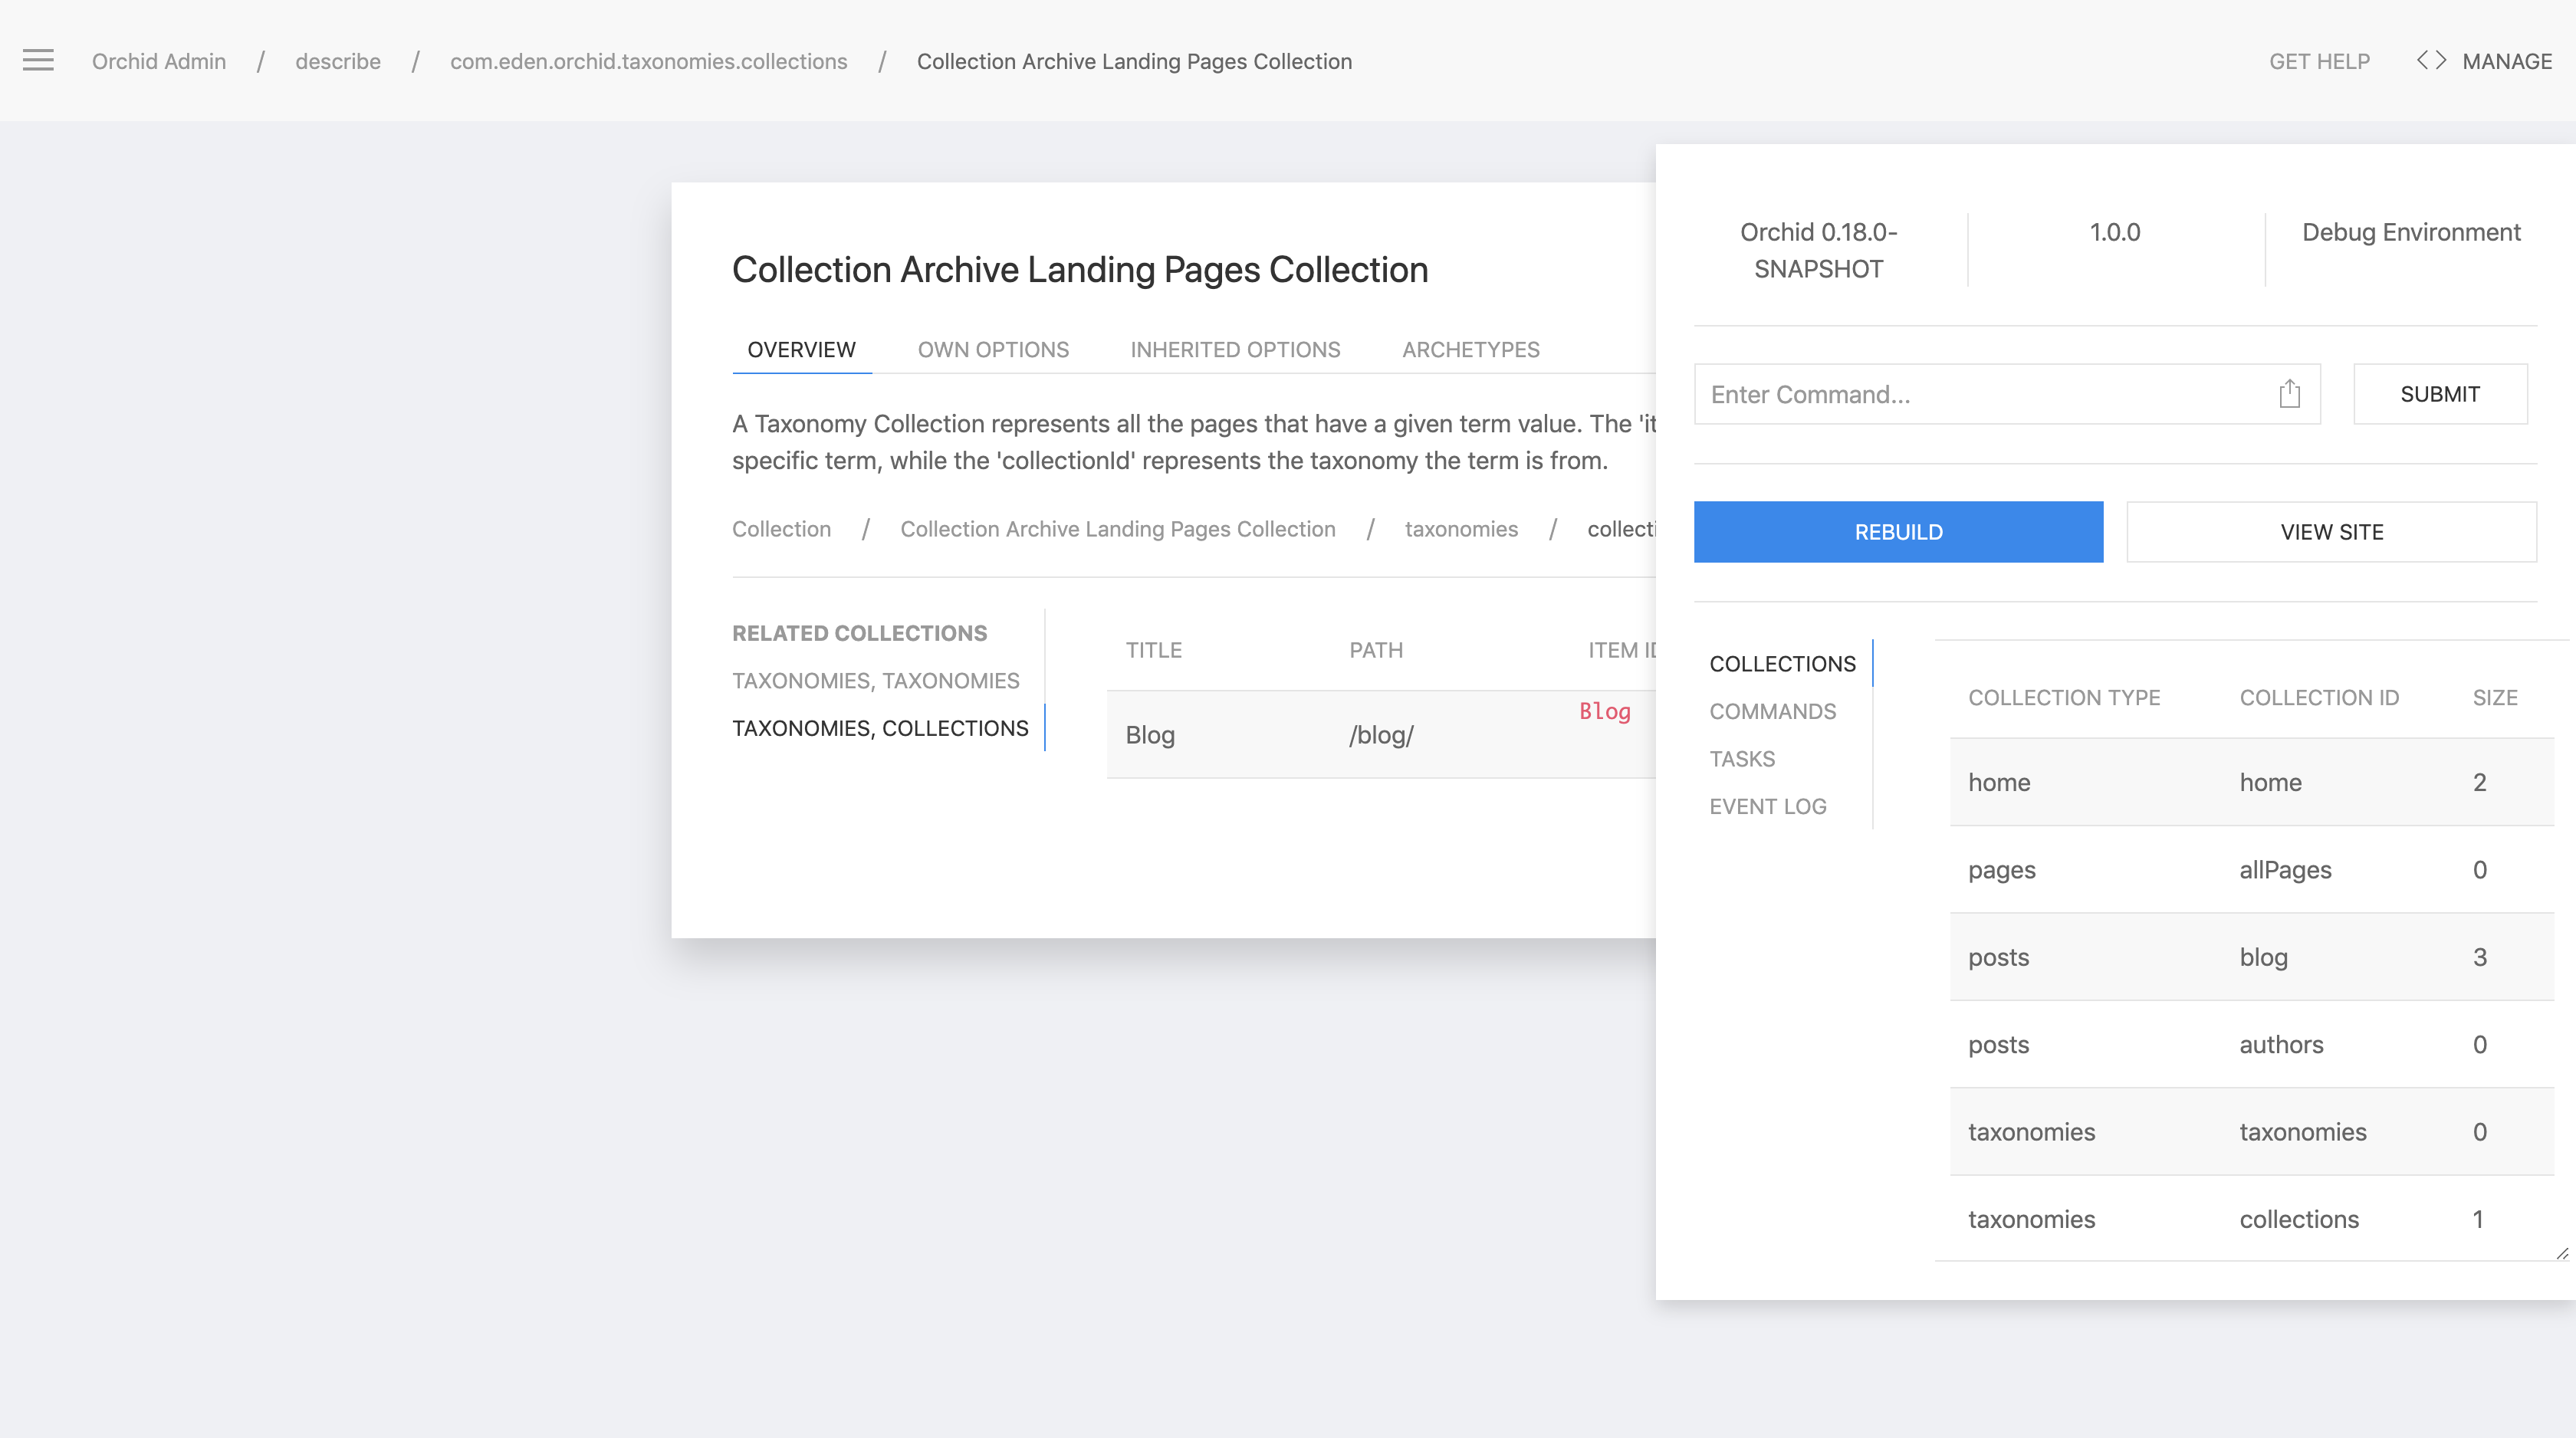
Task: Open the describe breadcrumb link
Action: tap(338, 61)
